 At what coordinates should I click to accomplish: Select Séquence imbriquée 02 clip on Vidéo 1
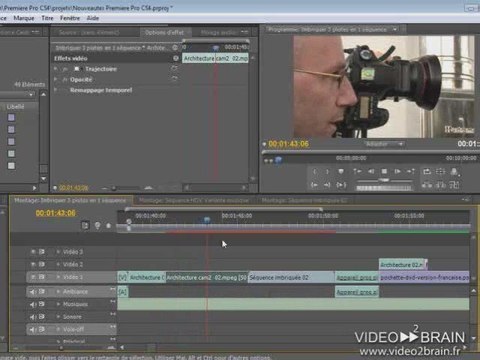[291, 277]
